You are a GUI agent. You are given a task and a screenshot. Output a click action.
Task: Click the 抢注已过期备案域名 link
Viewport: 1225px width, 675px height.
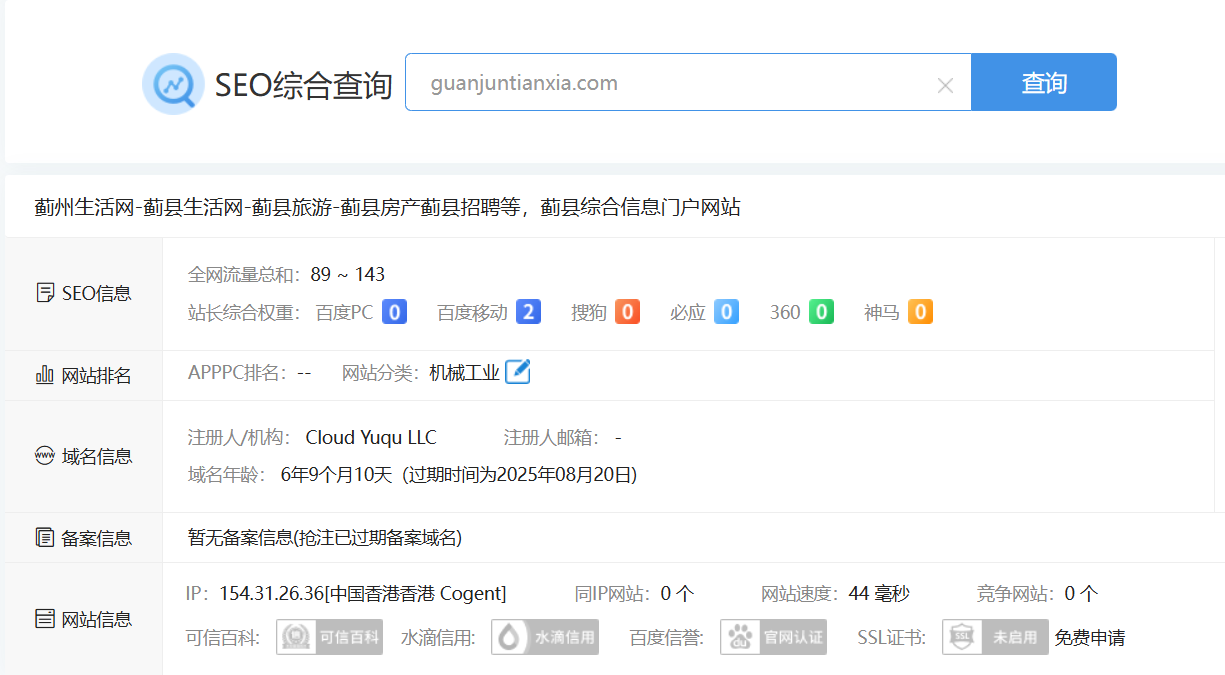(377, 538)
